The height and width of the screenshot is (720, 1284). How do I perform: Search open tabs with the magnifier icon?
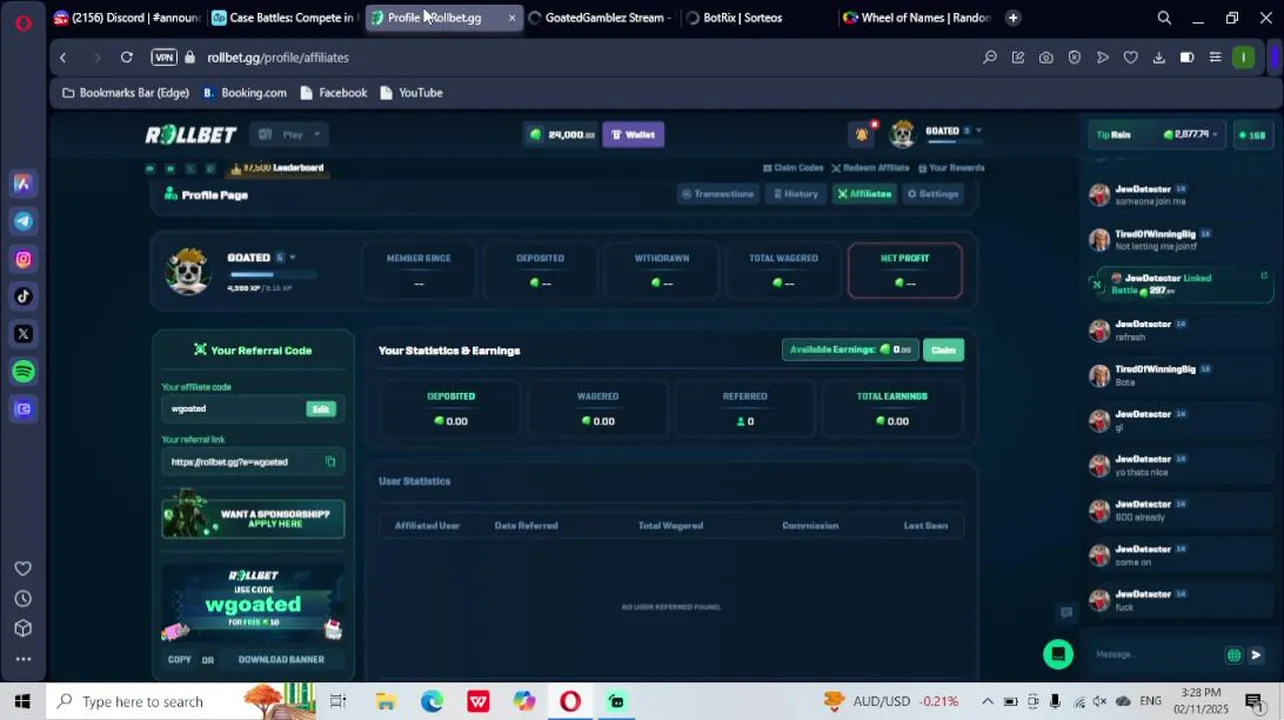(1164, 18)
